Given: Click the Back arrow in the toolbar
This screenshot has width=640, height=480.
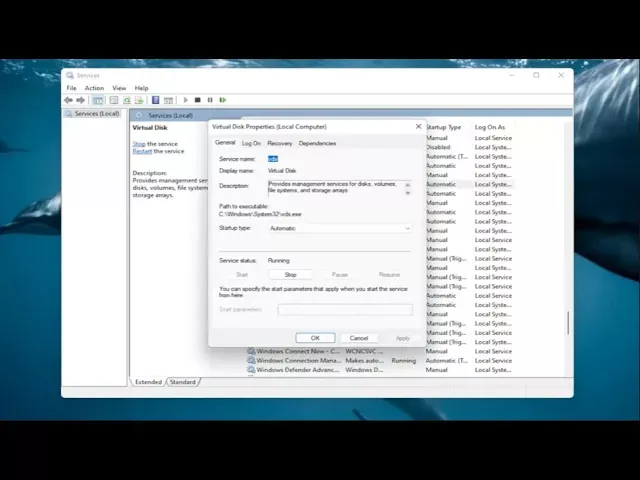Looking at the screenshot, I should click(x=69, y=100).
